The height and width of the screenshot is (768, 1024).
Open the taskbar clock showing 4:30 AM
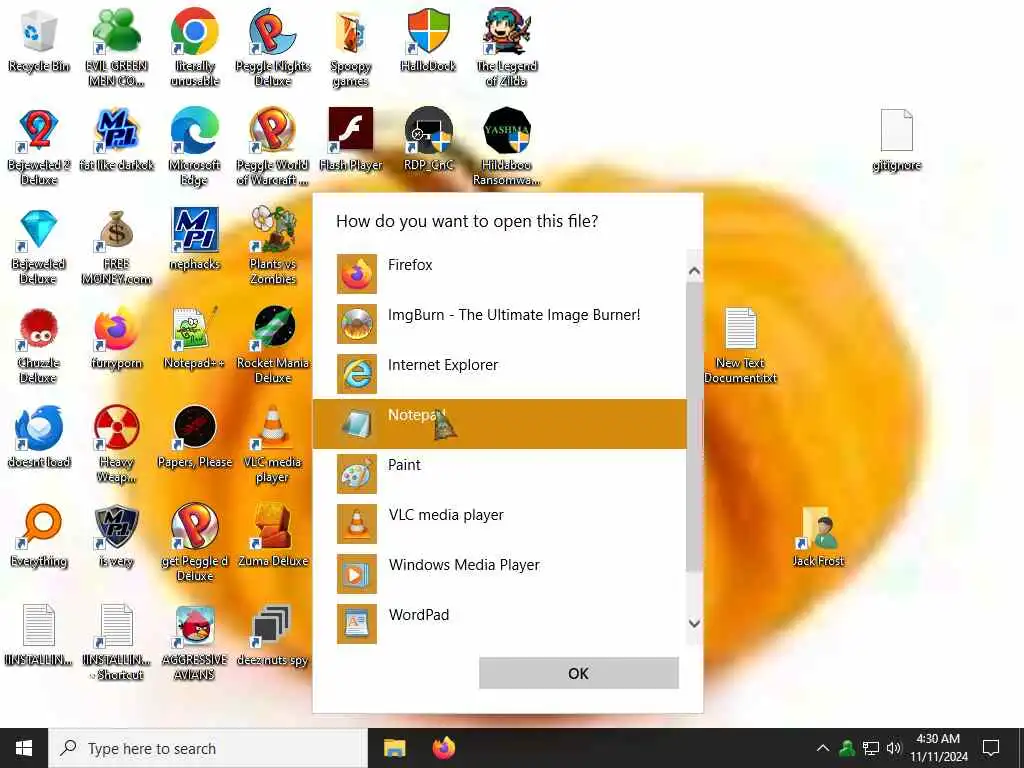(938, 748)
